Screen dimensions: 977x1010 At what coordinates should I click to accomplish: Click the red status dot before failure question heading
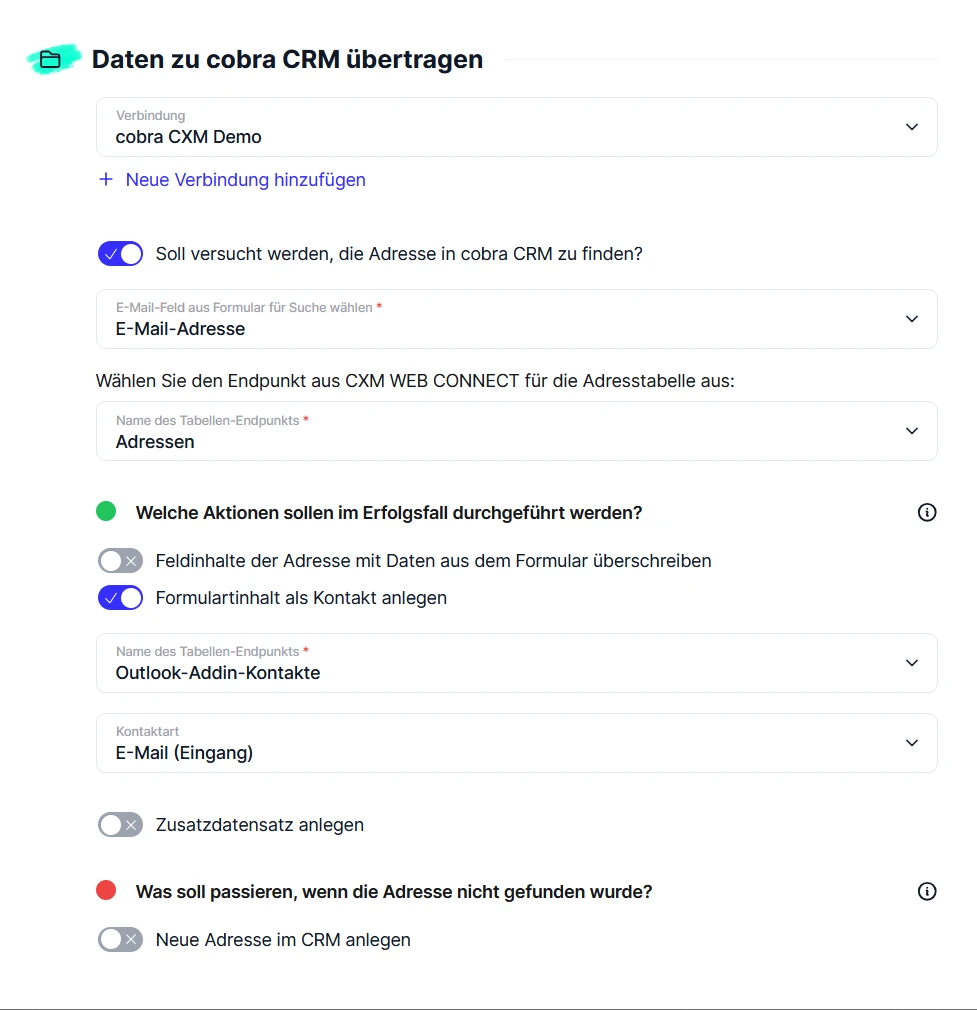(106, 891)
